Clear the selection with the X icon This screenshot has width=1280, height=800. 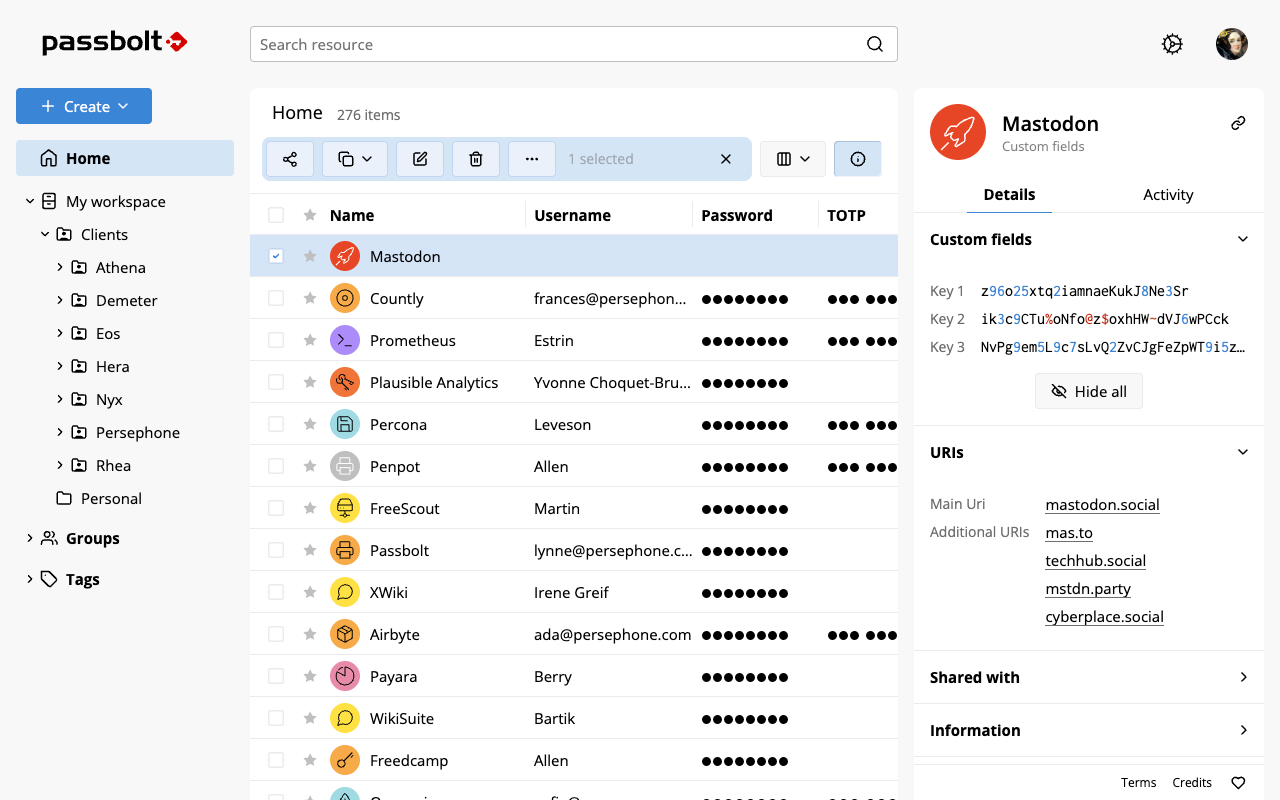click(x=726, y=159)
